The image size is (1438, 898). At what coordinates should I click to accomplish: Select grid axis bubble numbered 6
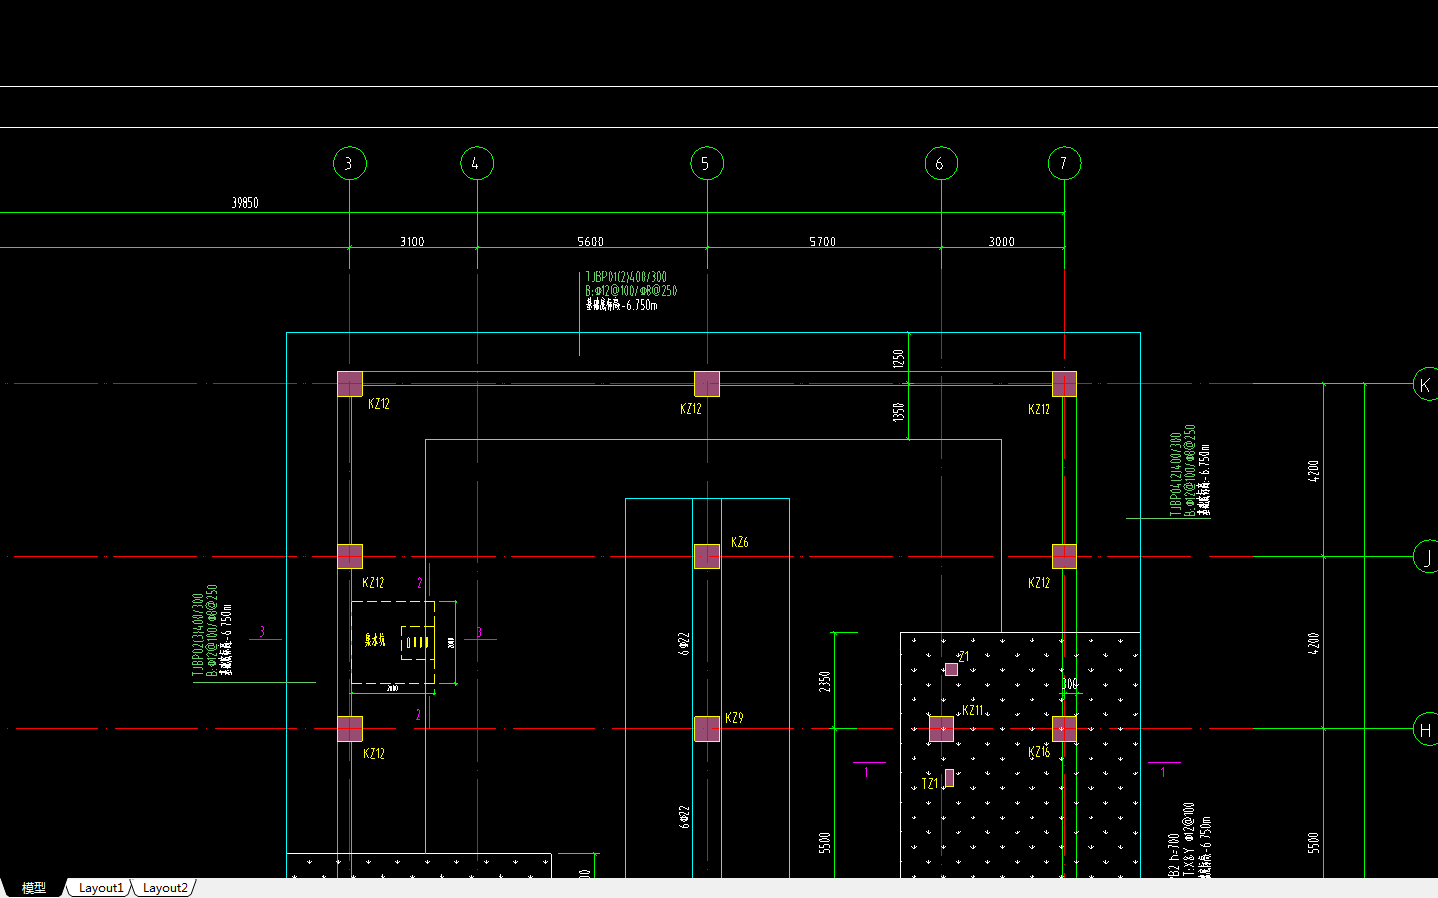tap(940, 163)
